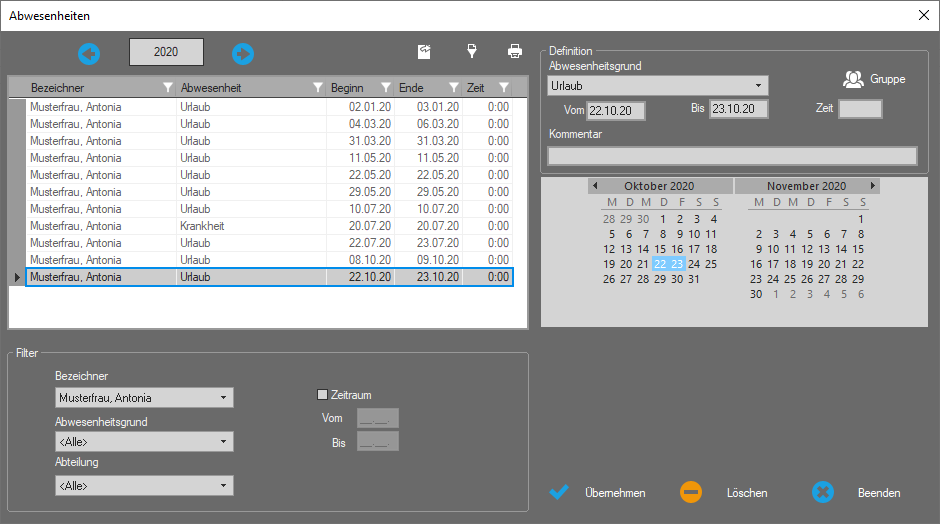
Task: Filter the Bezeichner column
Action: [168, 88]
